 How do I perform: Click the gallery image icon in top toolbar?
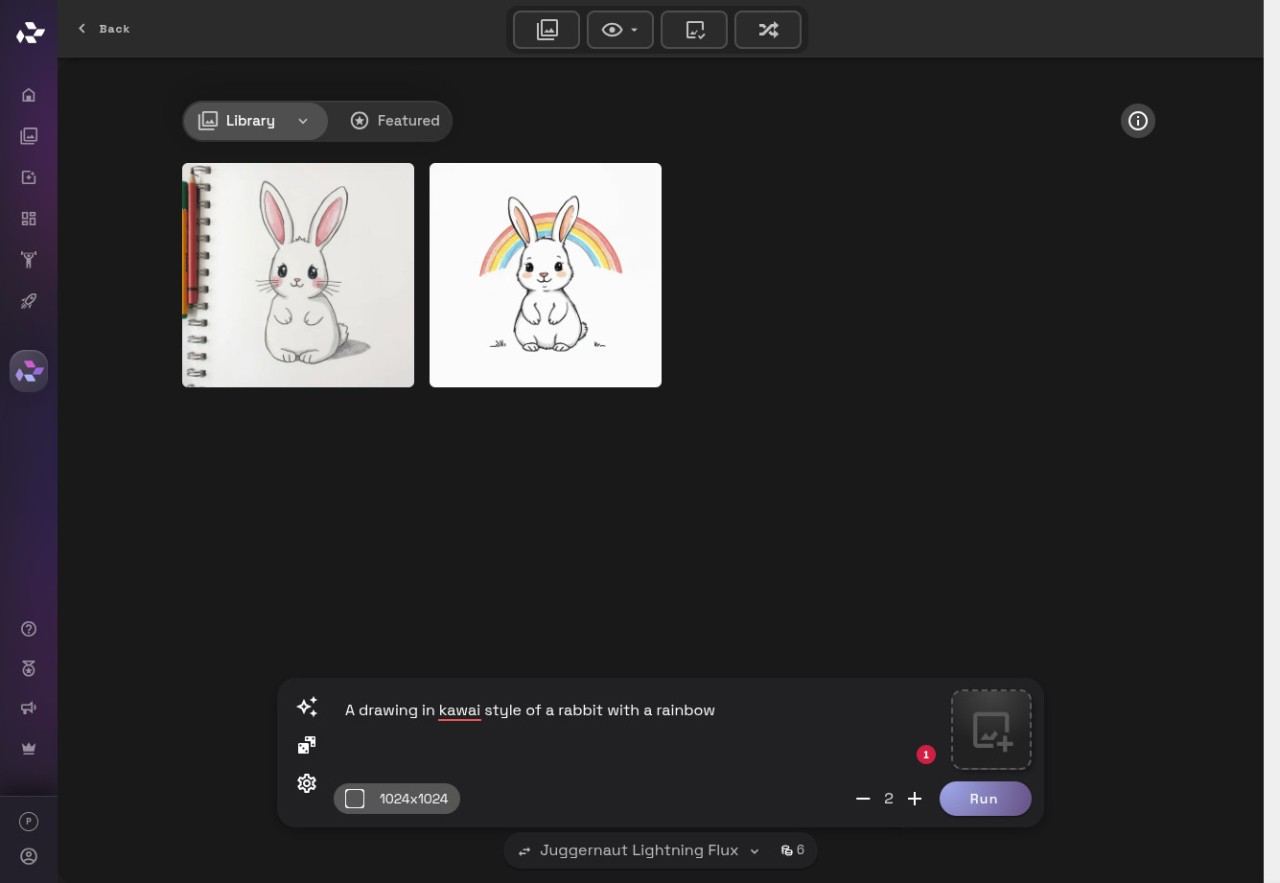point(547,30)
